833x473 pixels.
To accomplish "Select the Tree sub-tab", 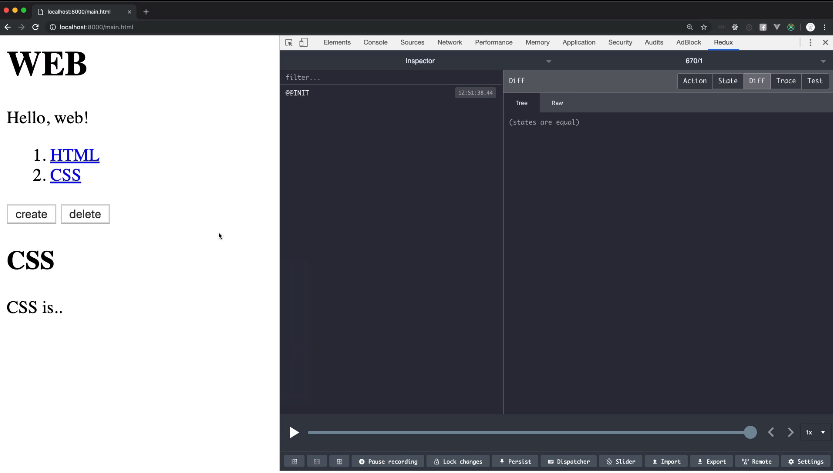I will [x=522, y=103].
